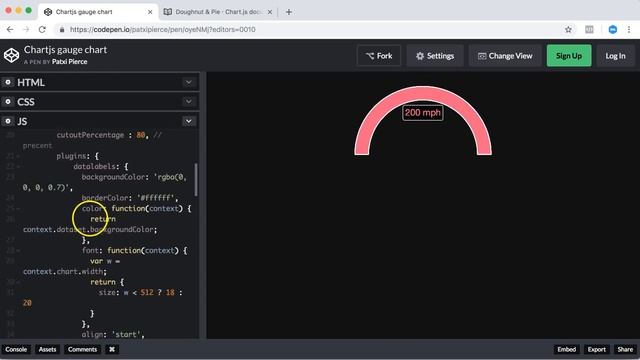
Task: Open the Console panel
Action: (x=16, y=349)
